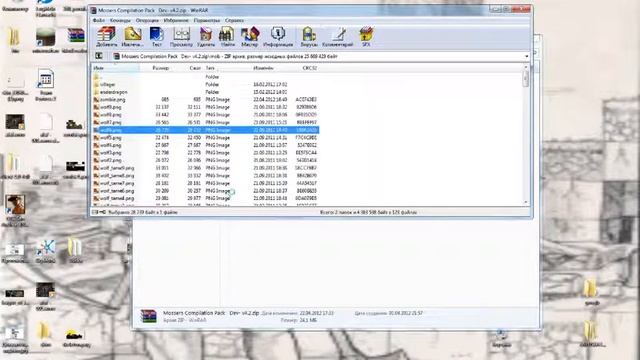Select wolf9.png in the file list

tap(205, 107)
